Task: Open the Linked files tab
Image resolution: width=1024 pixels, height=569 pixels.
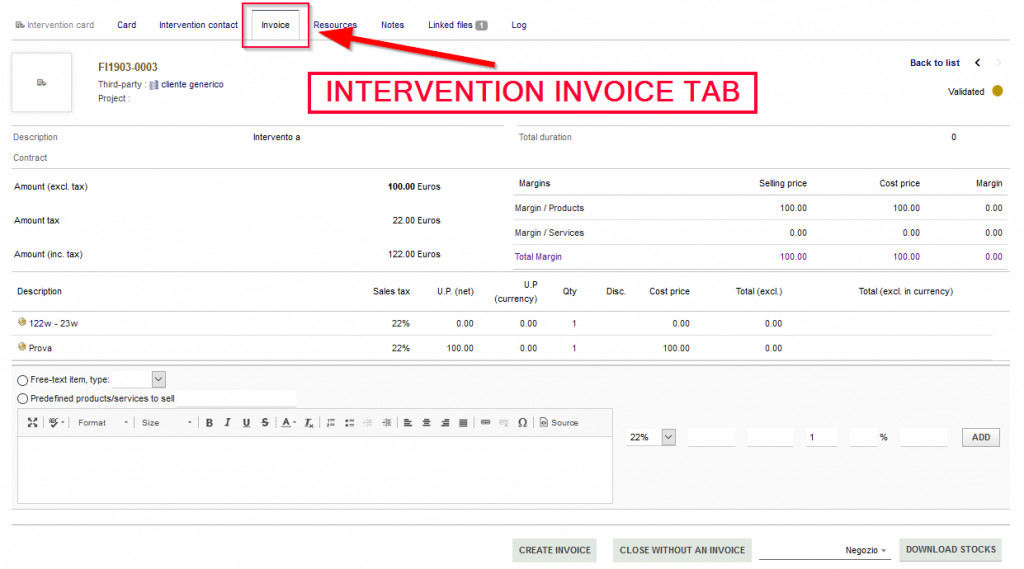Action: point(457,25)
